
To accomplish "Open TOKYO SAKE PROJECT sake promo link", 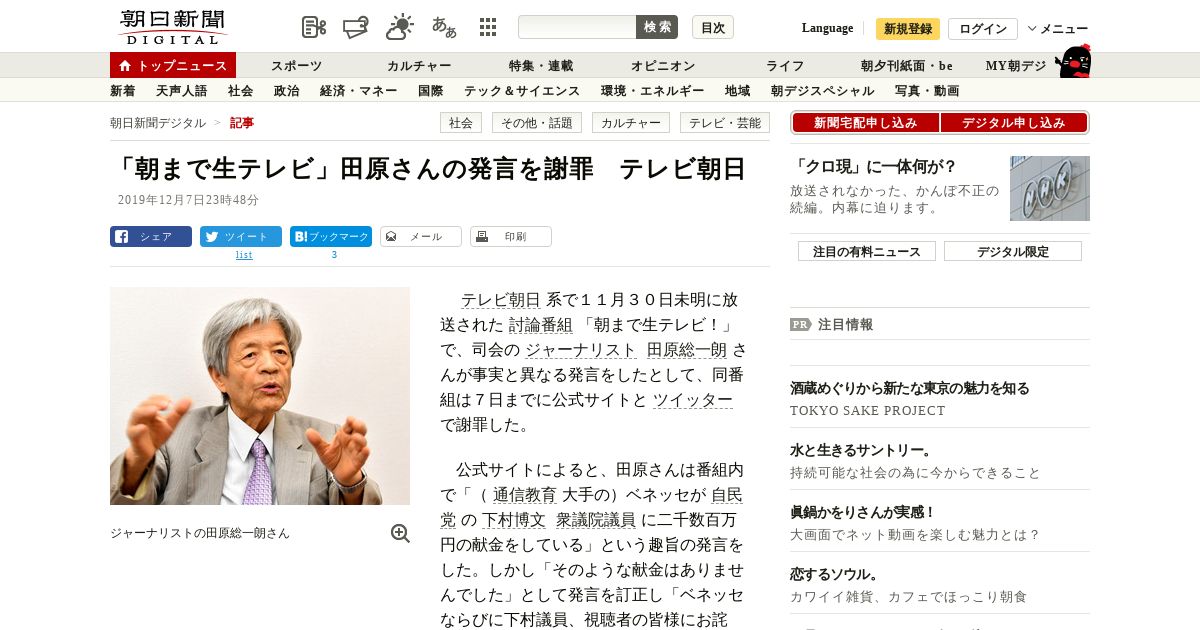I will pyautogui.click(x=910, y=398).
